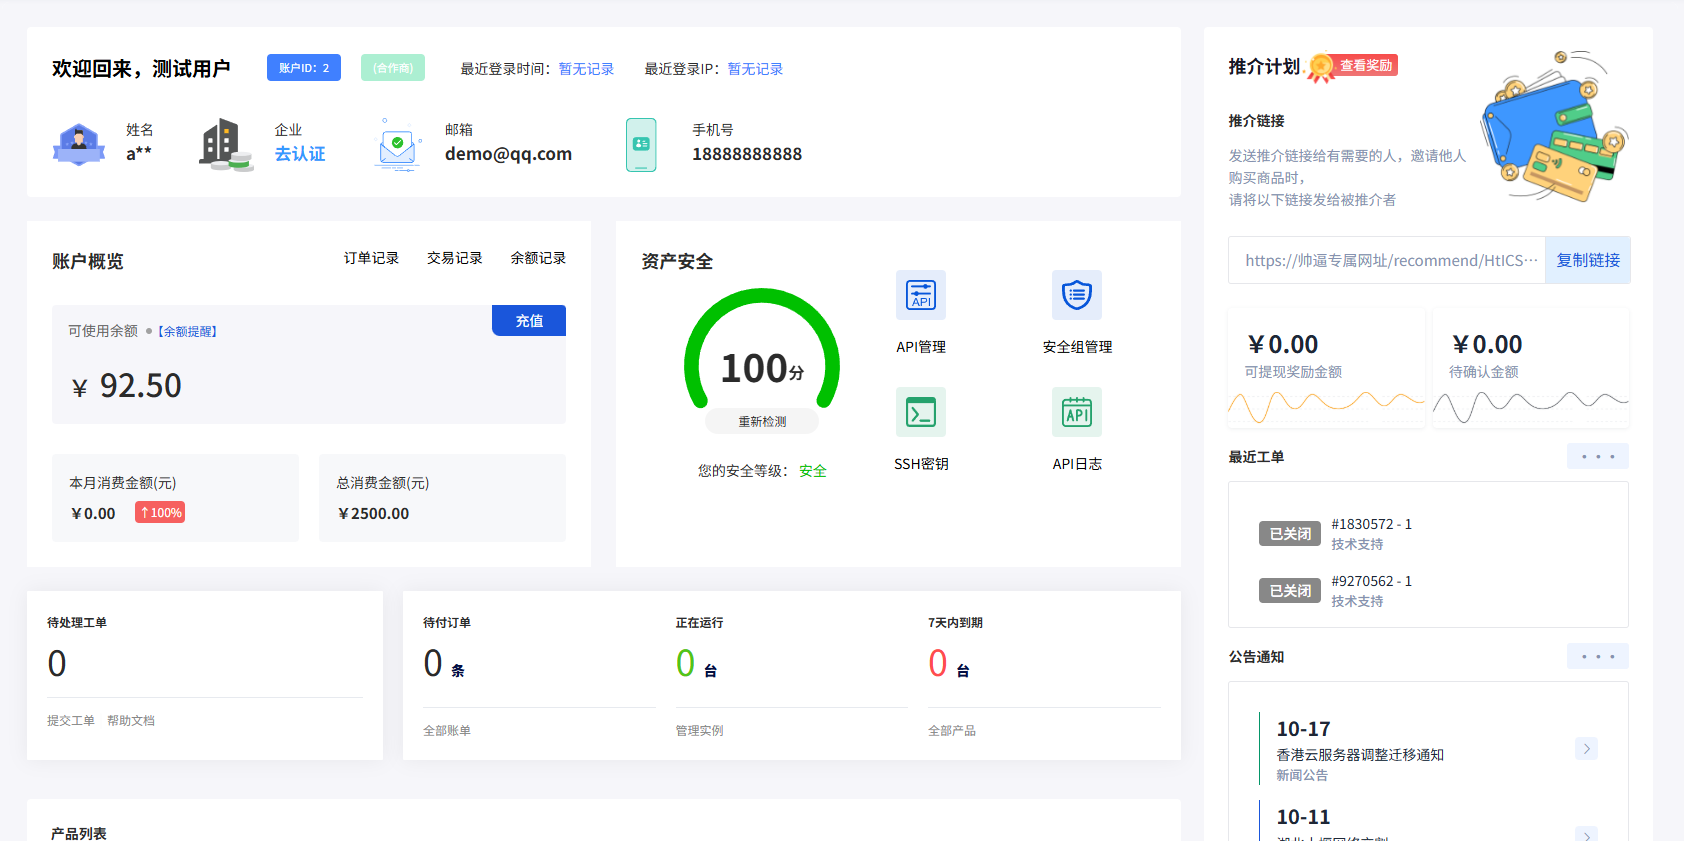Image resolution: width=1684 pixels, height=841 pixels.
Task: Click the 复制链接 button
Action: tap(1587, 260)
